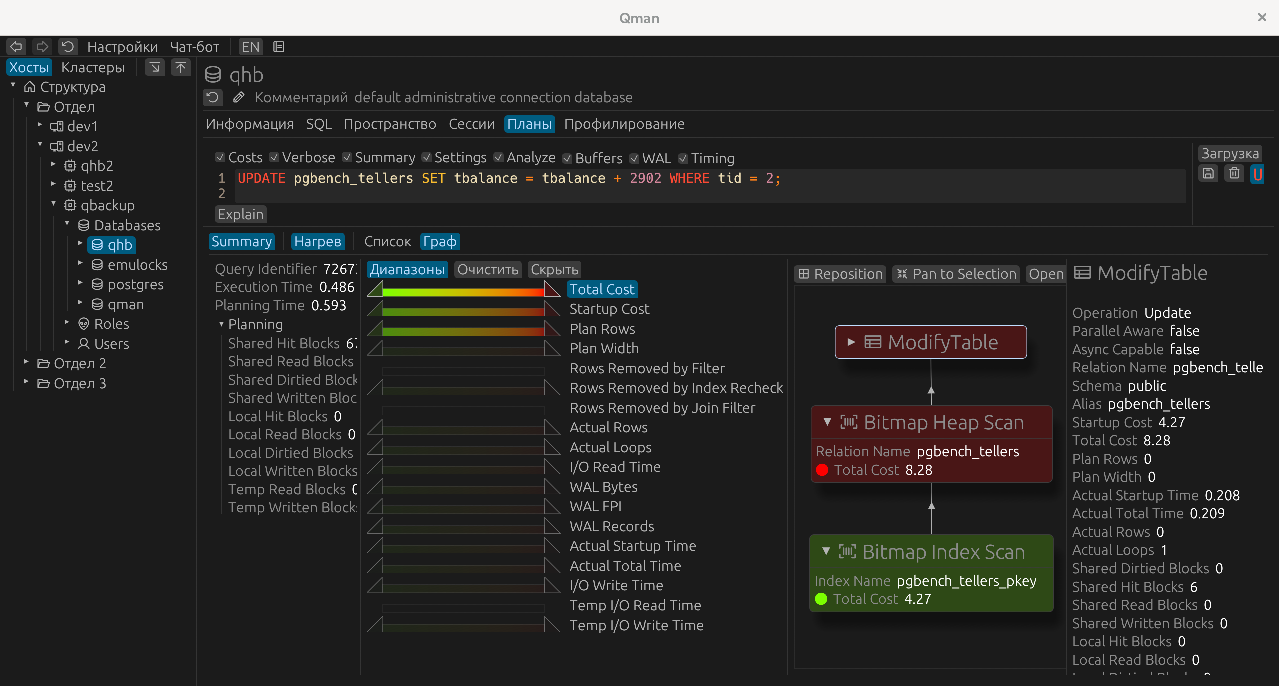Switch to the Кластеры tab
Viewport: 1279px width, 686px height.
pyautogui.click(x=93, y=68)
